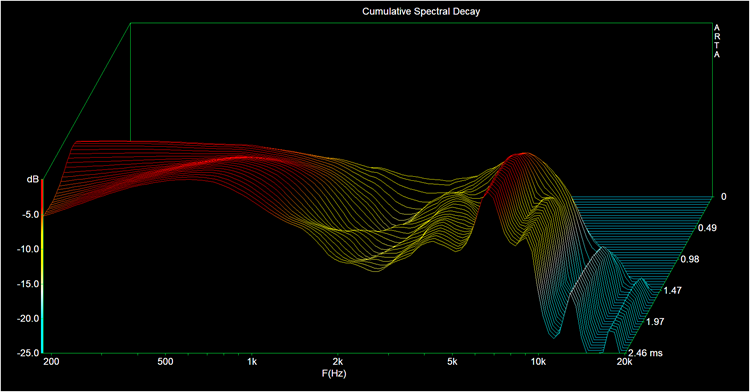Image resolution: width=750 pixels, height=392 pixels.
Task: Click the '2k' frequency axis label
Action: tap(338, 362)
